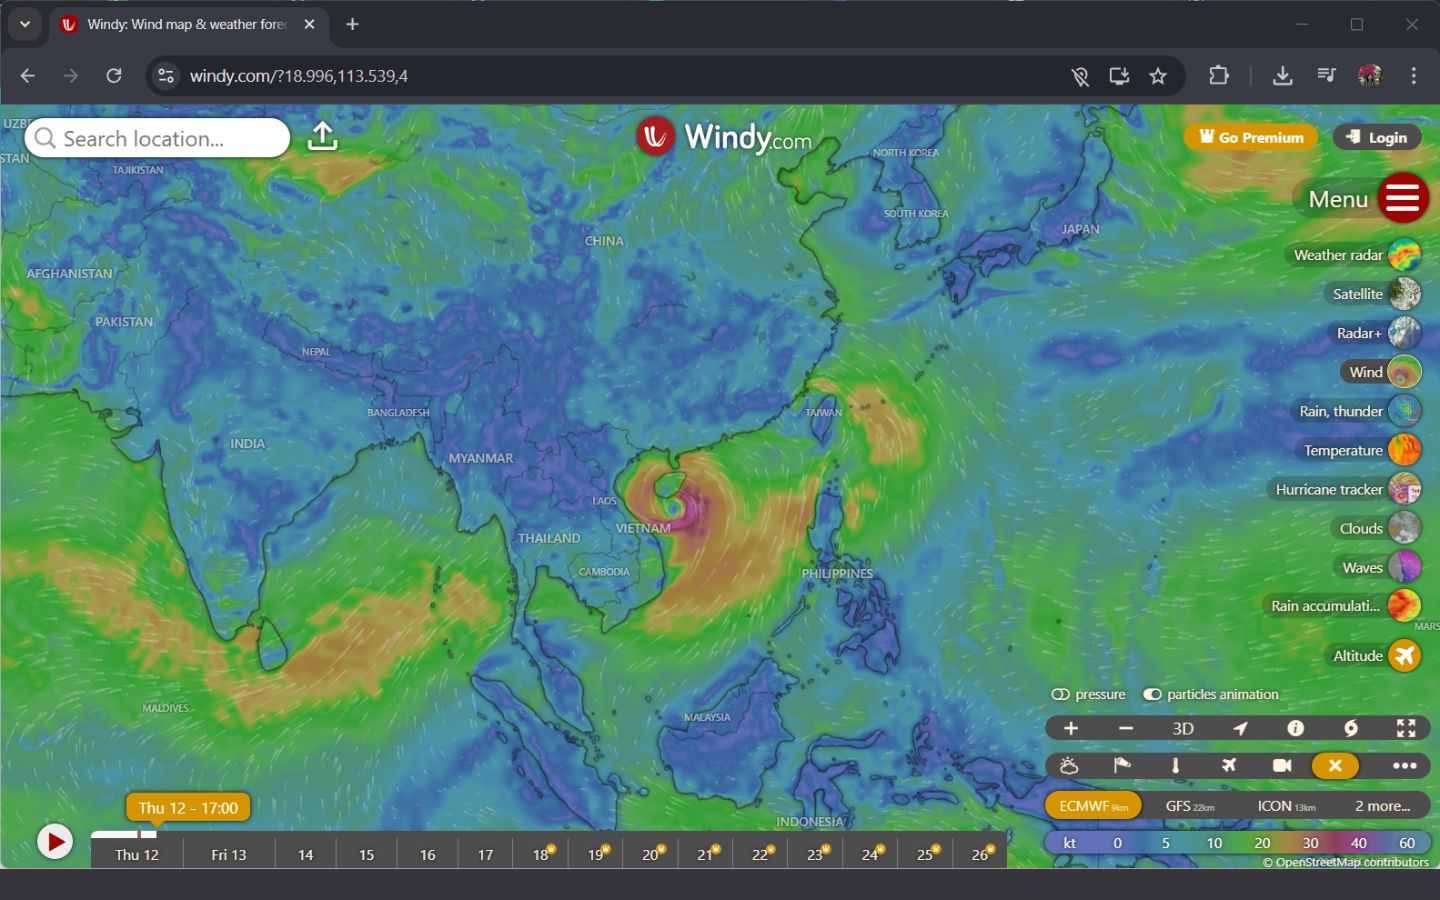The width and height of the screenshot is (1440, 900).
Task: Click 40 kt on the wind color scale
Action: point(1359,843)
